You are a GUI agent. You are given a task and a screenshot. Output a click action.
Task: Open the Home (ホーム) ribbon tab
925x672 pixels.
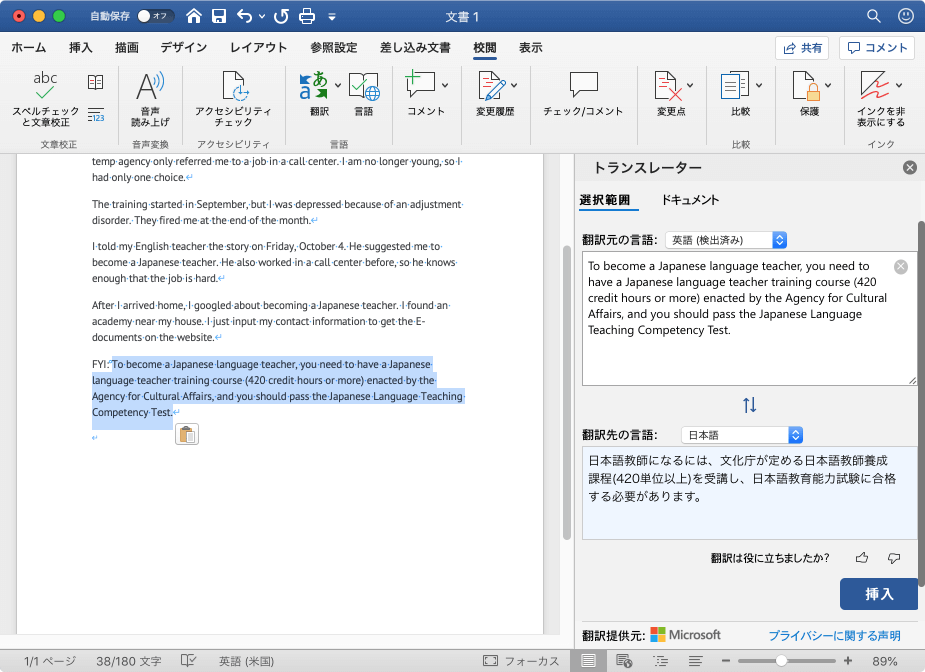pyautogui.click(x=28, y=47)
